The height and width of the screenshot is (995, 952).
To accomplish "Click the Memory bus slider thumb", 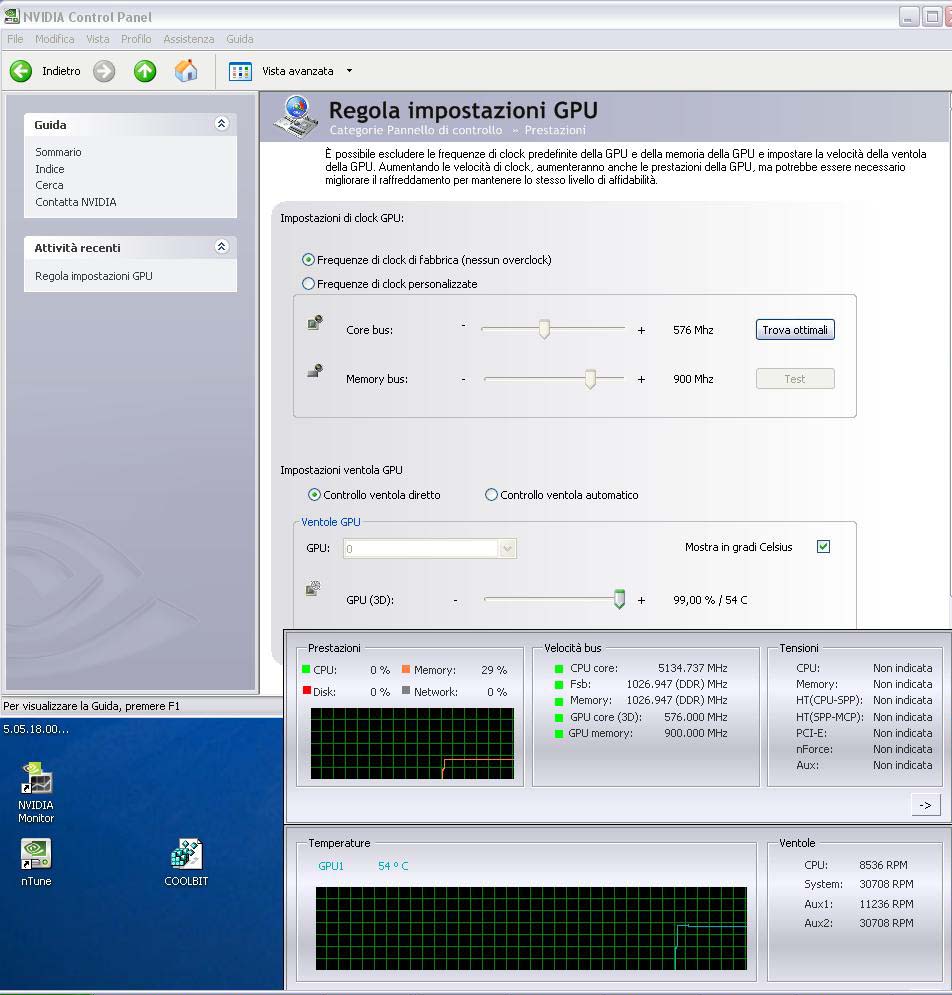I will tap(590, 378).
